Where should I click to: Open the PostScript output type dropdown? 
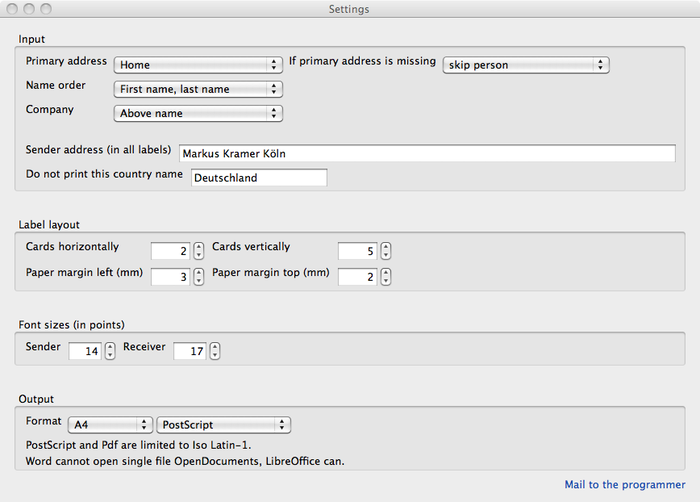click(x=224, y=424)
